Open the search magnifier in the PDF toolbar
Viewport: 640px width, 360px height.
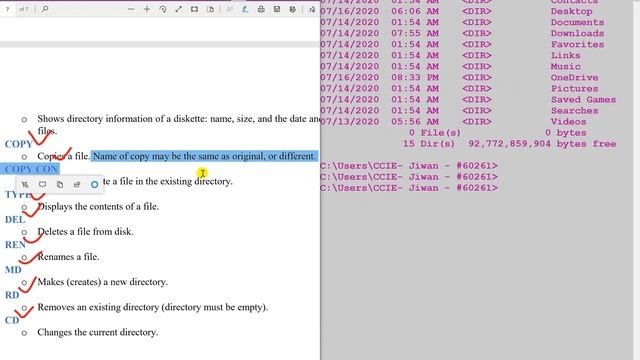click(x=45, y=9)
